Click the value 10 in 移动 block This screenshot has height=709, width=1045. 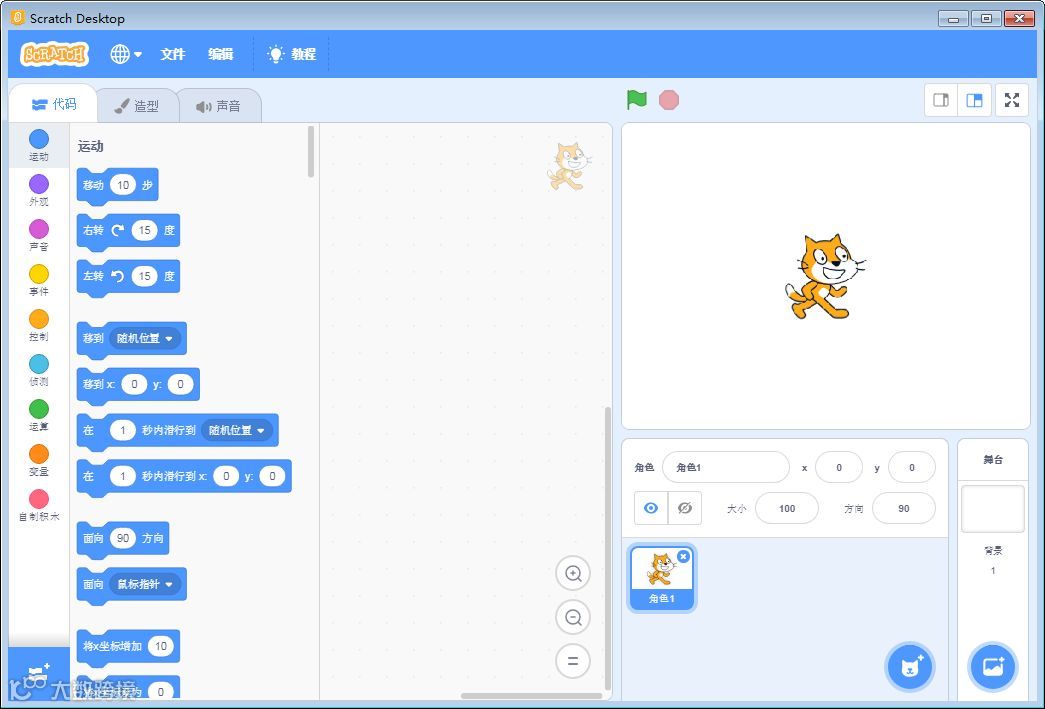tap(123, 185)
